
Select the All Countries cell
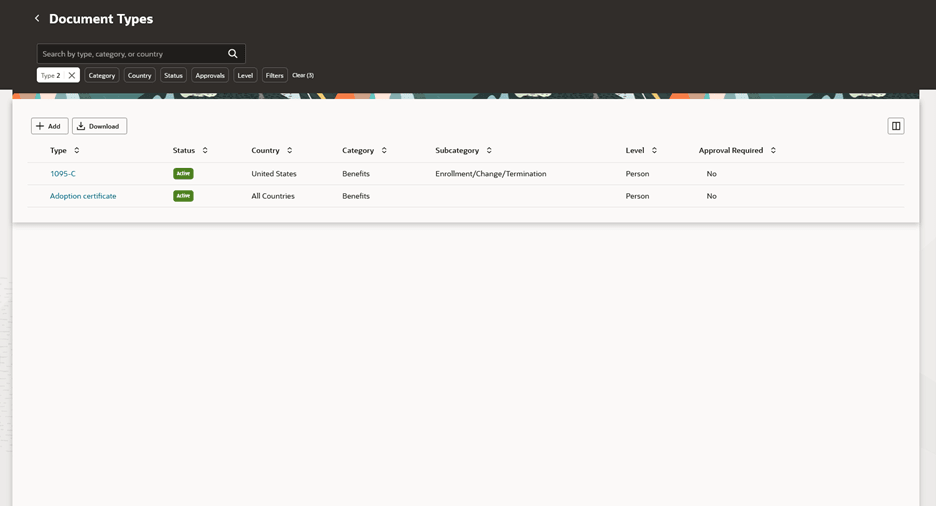[273, 196]
